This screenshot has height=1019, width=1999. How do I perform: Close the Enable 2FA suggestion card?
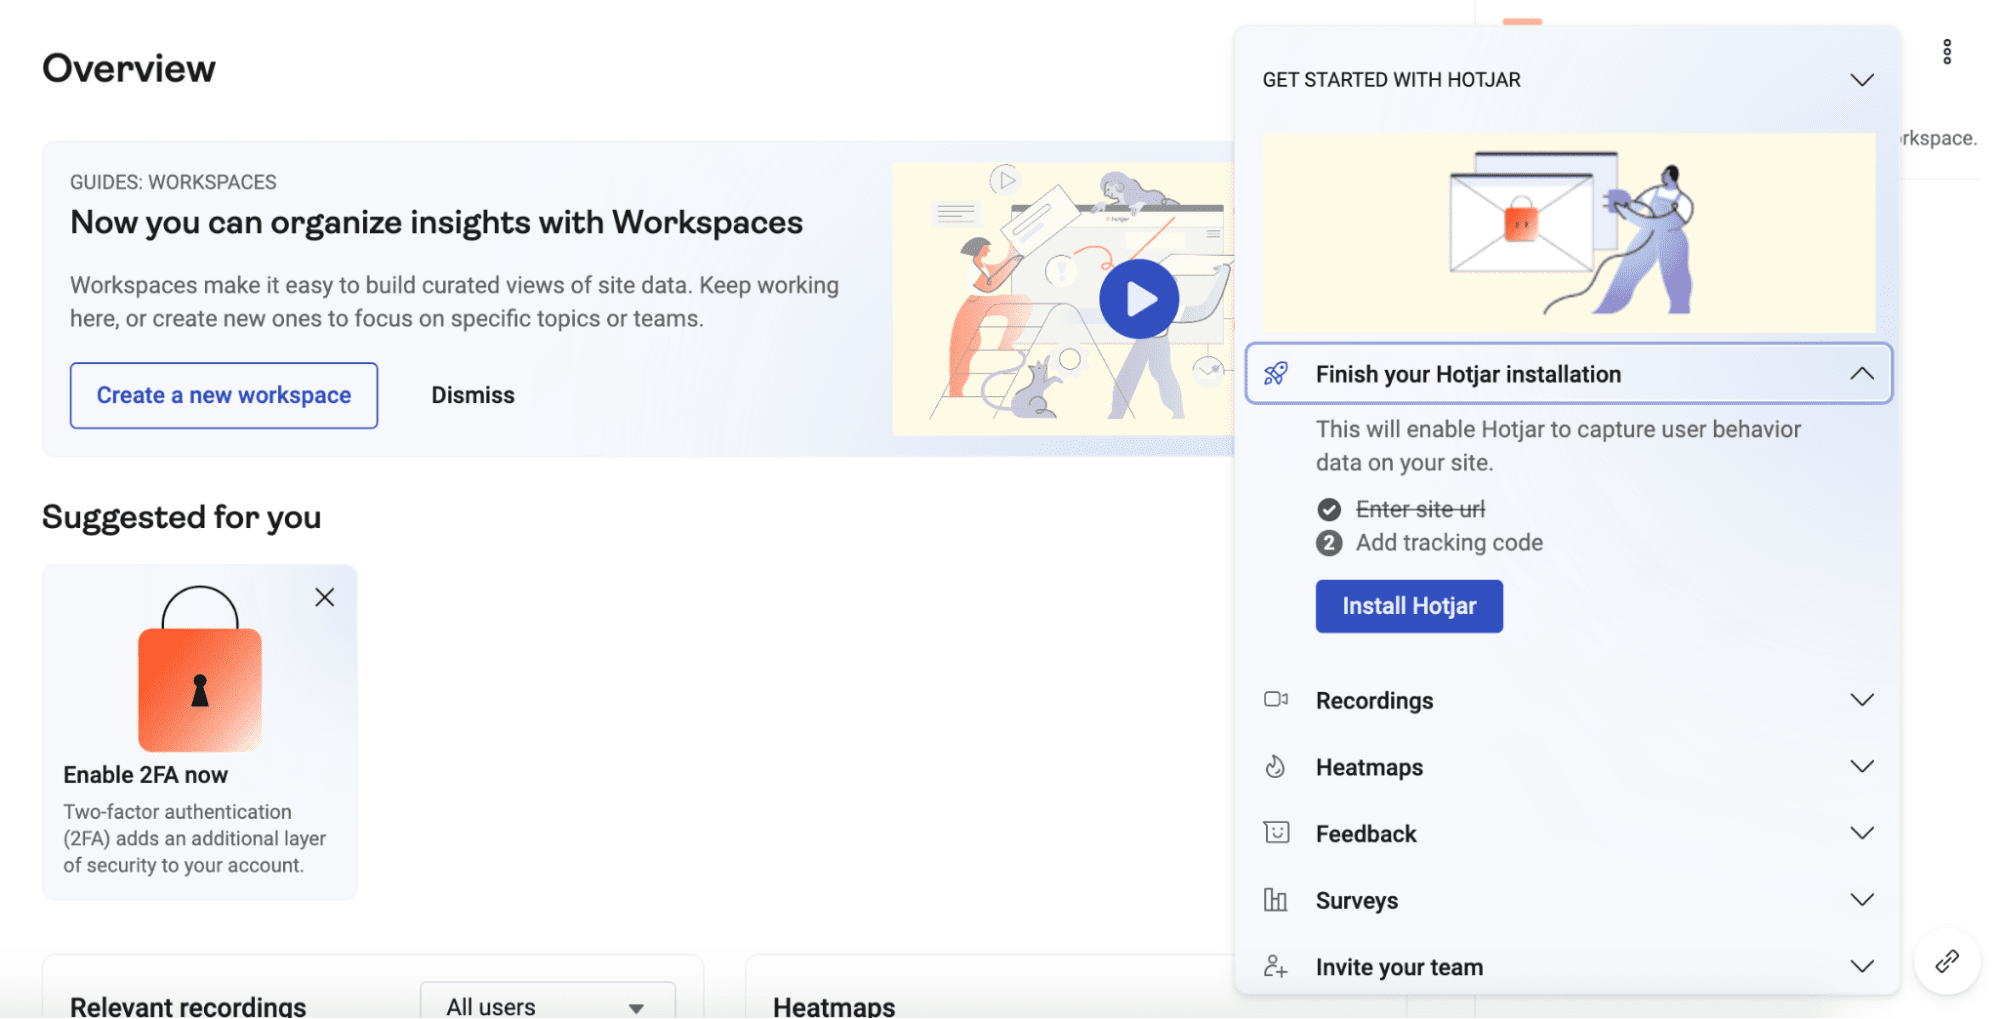coord(324,597)
